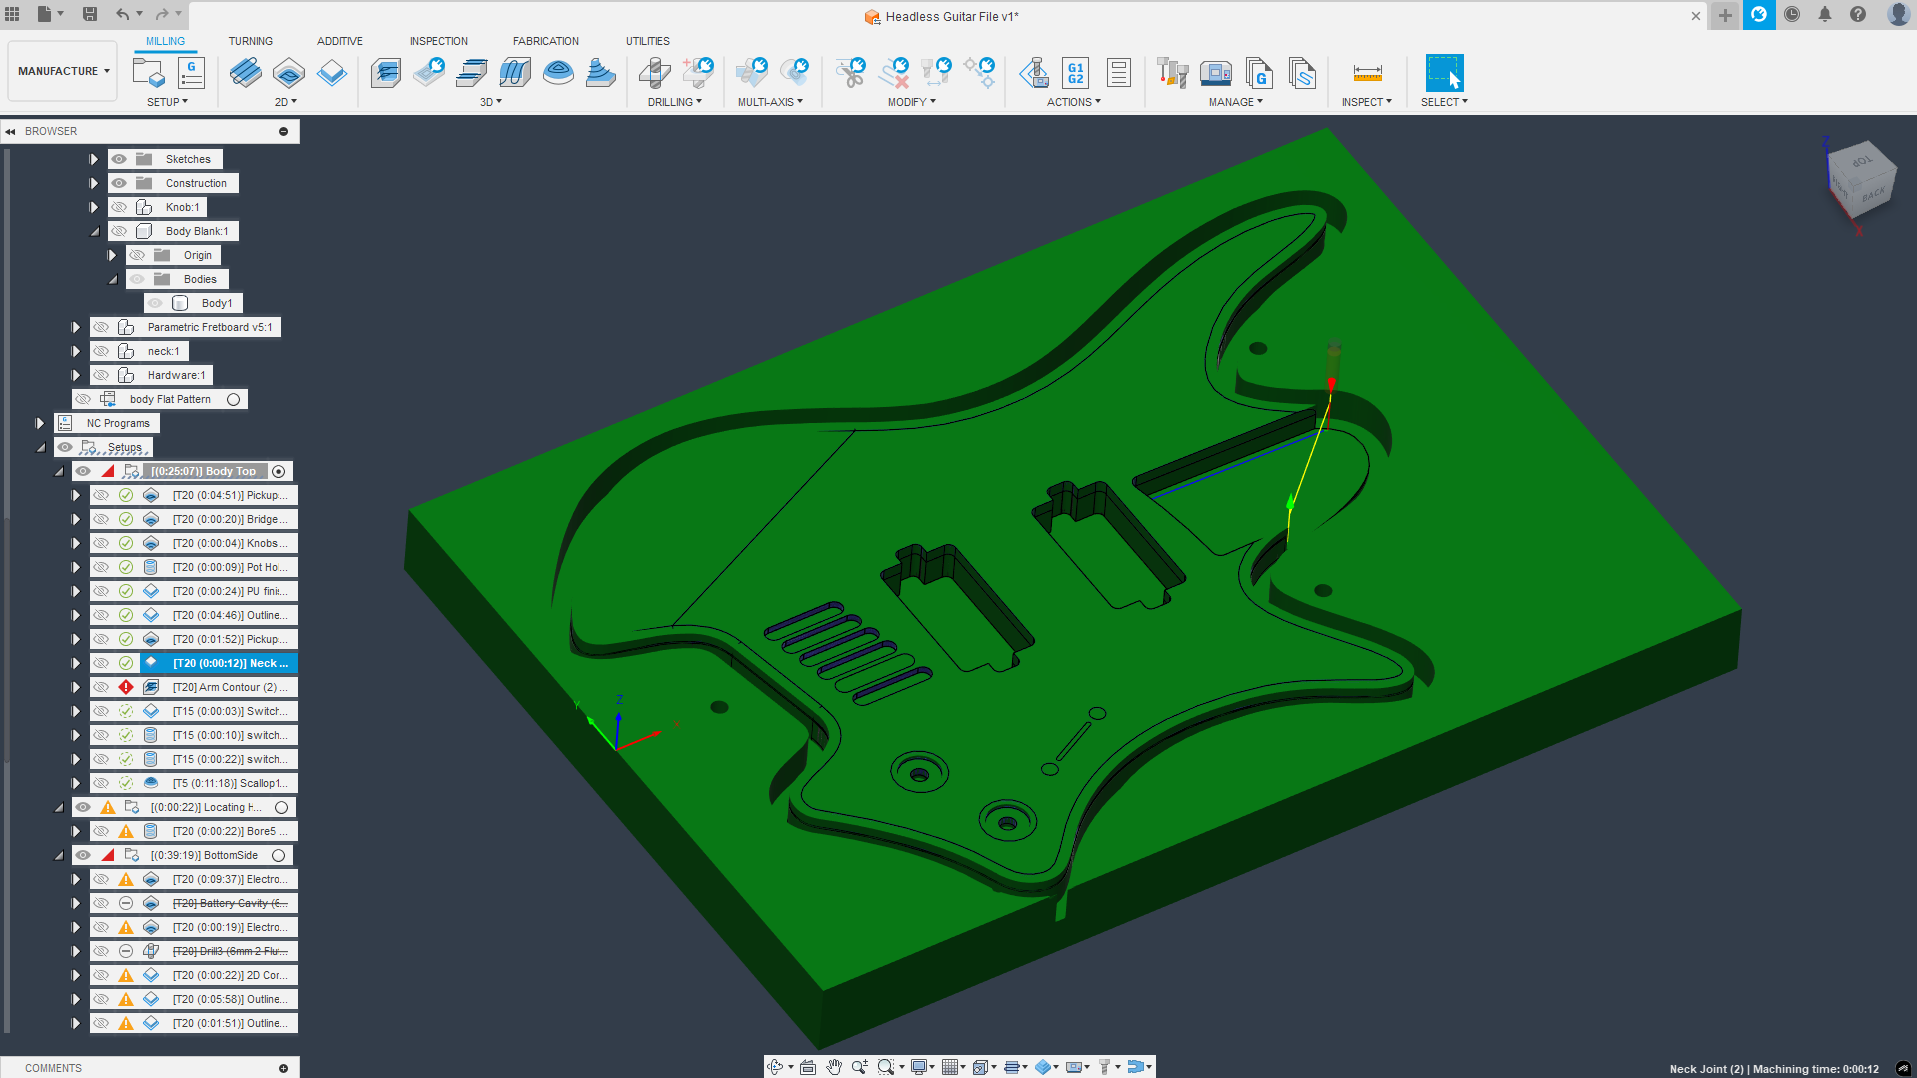Screen dimensions: 1917x1078
Task: Switch to the ADDITIVE tab
Action: click(x=340, y=41)
